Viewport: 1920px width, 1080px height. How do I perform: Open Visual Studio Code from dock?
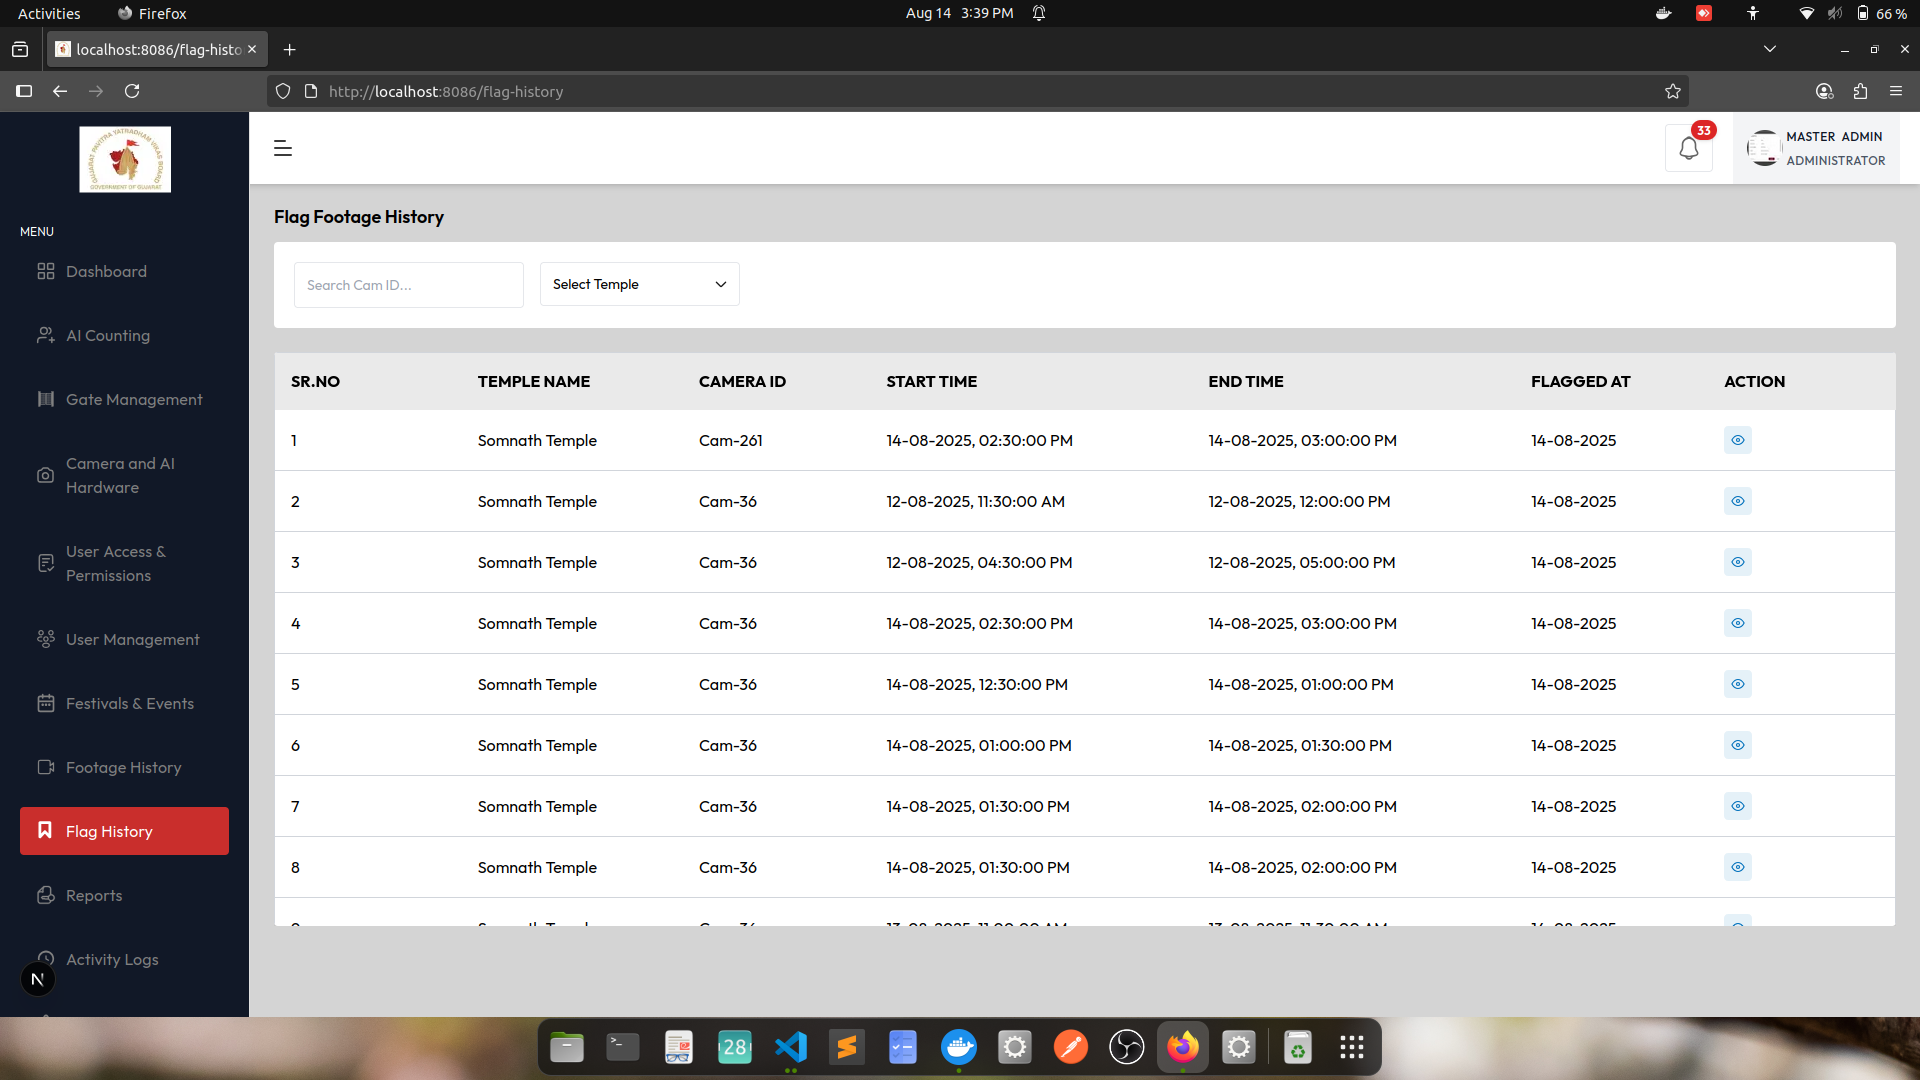coord(790,1047)
